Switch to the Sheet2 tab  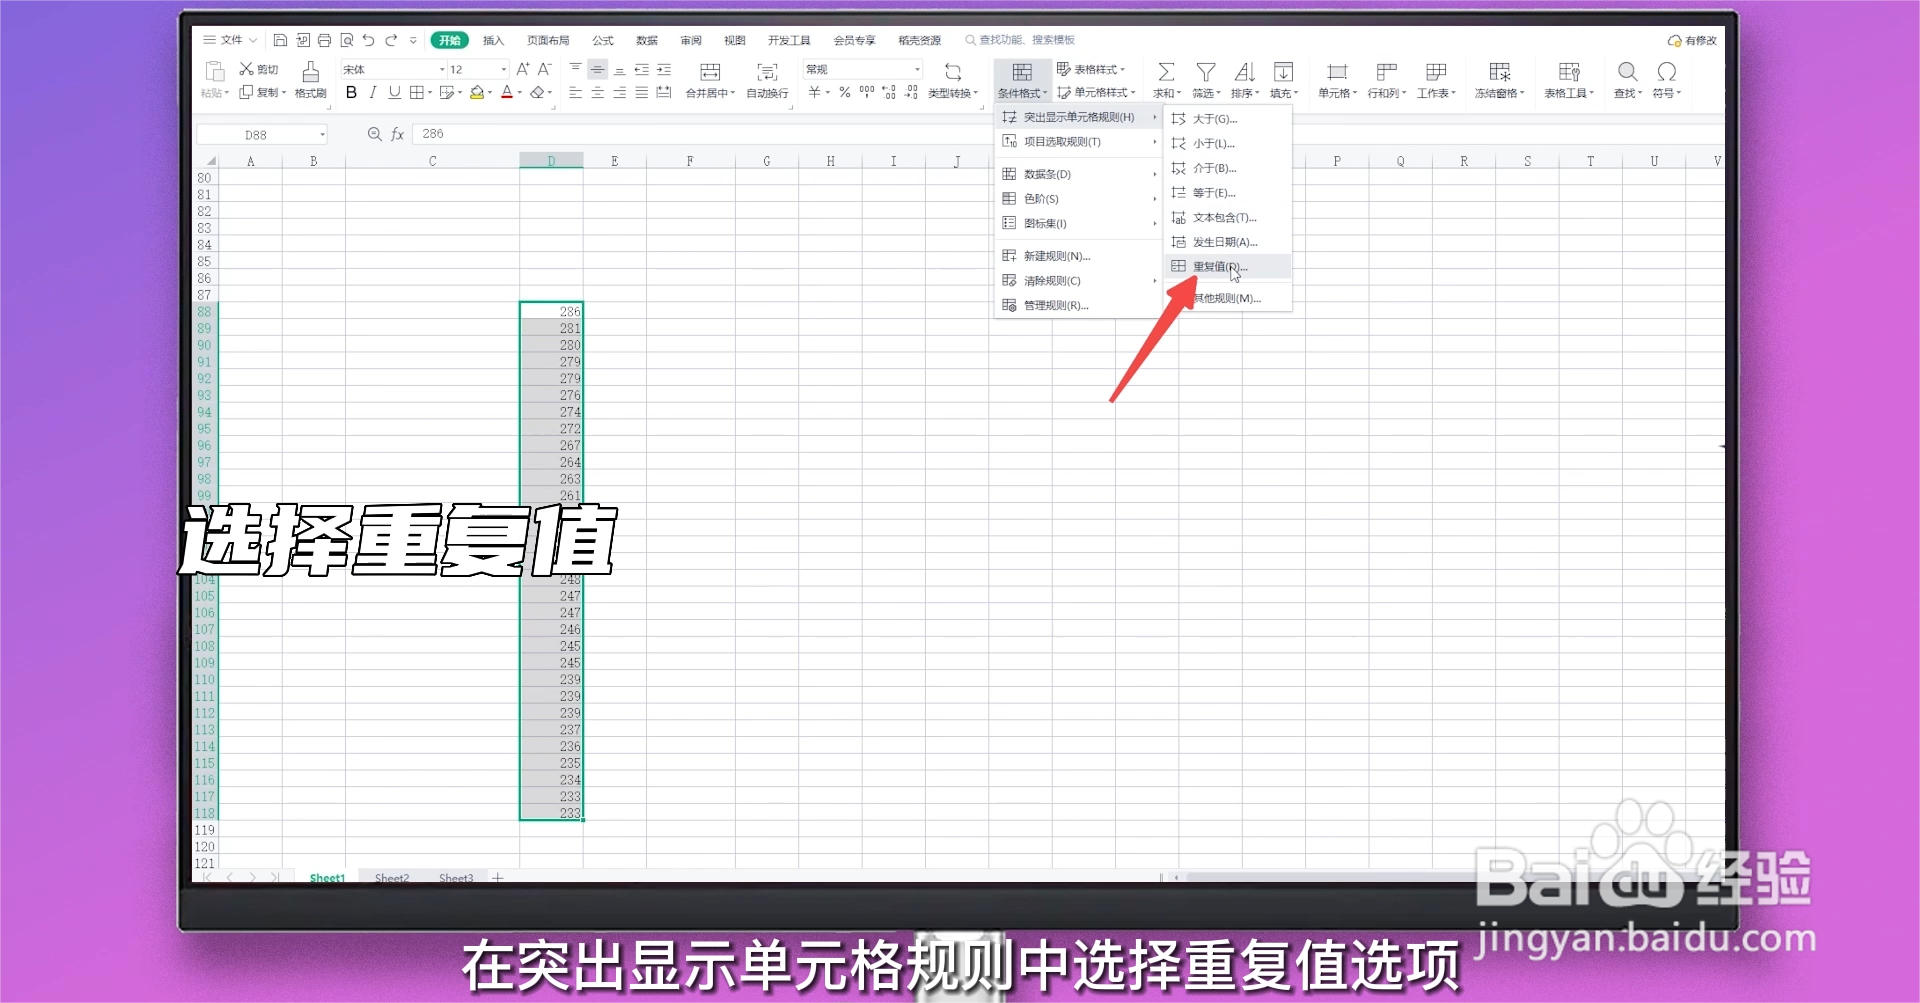pos(391,877)
